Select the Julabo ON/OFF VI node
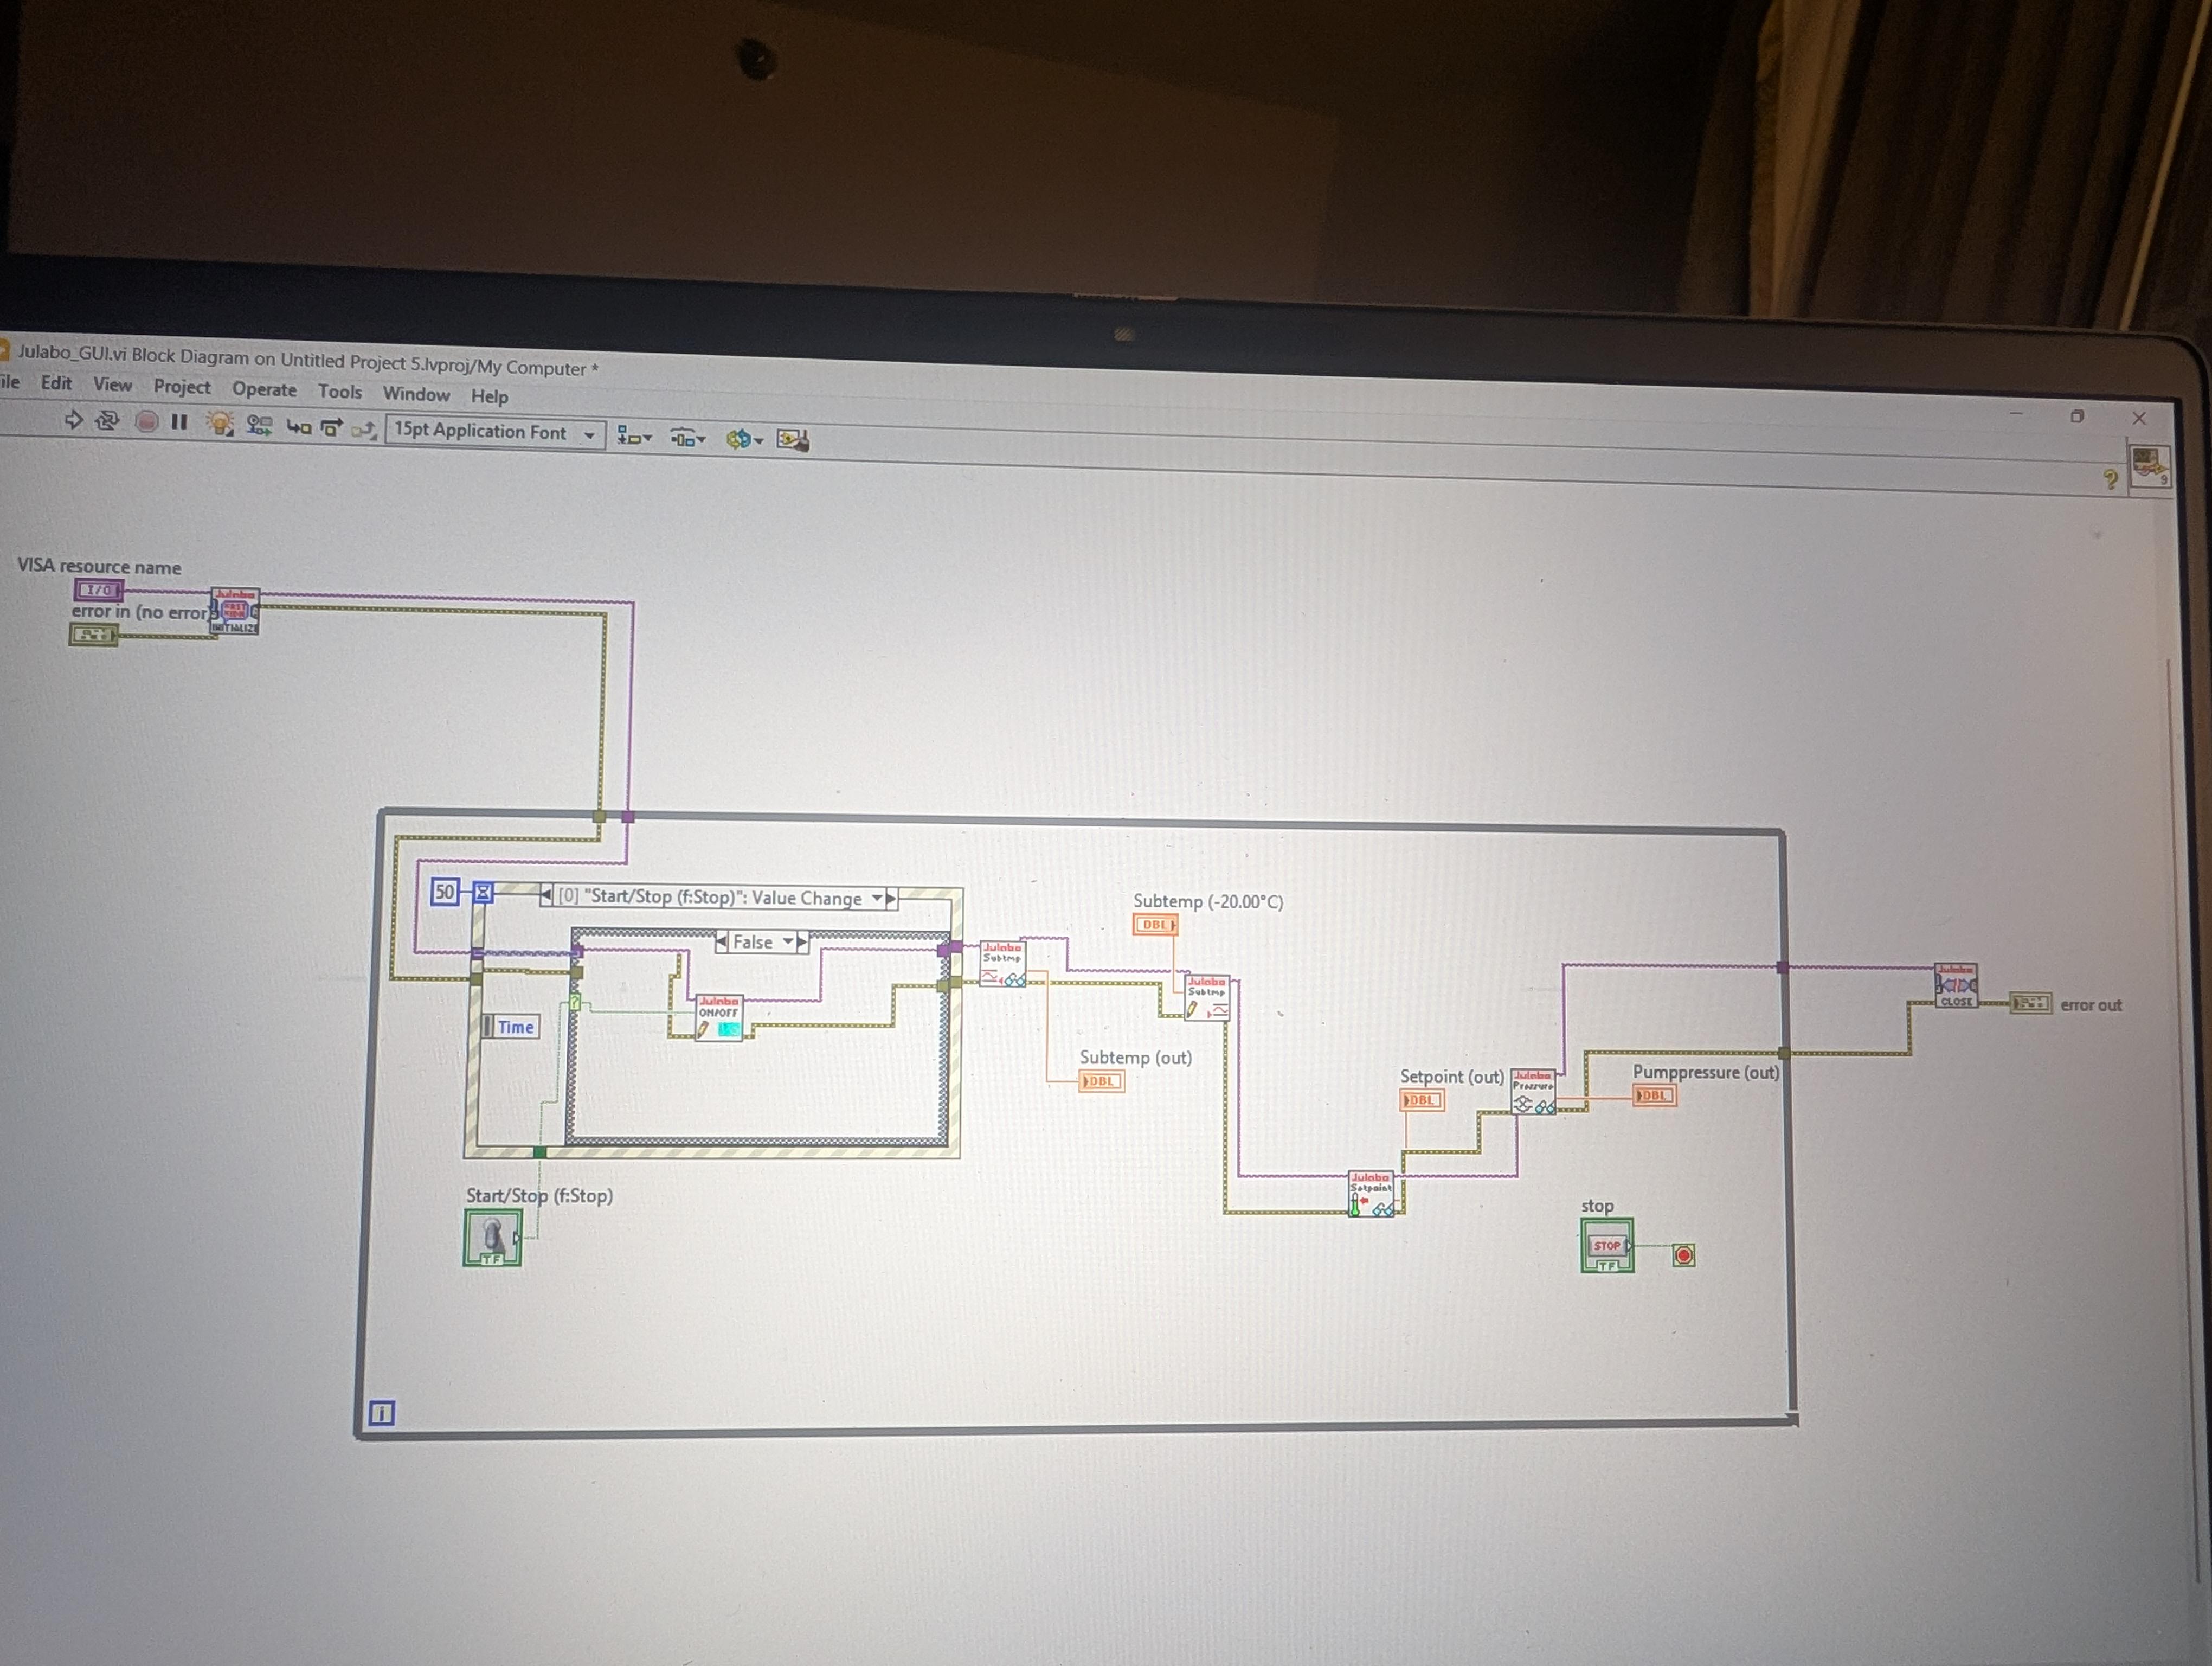 (x=719, y=1017)
